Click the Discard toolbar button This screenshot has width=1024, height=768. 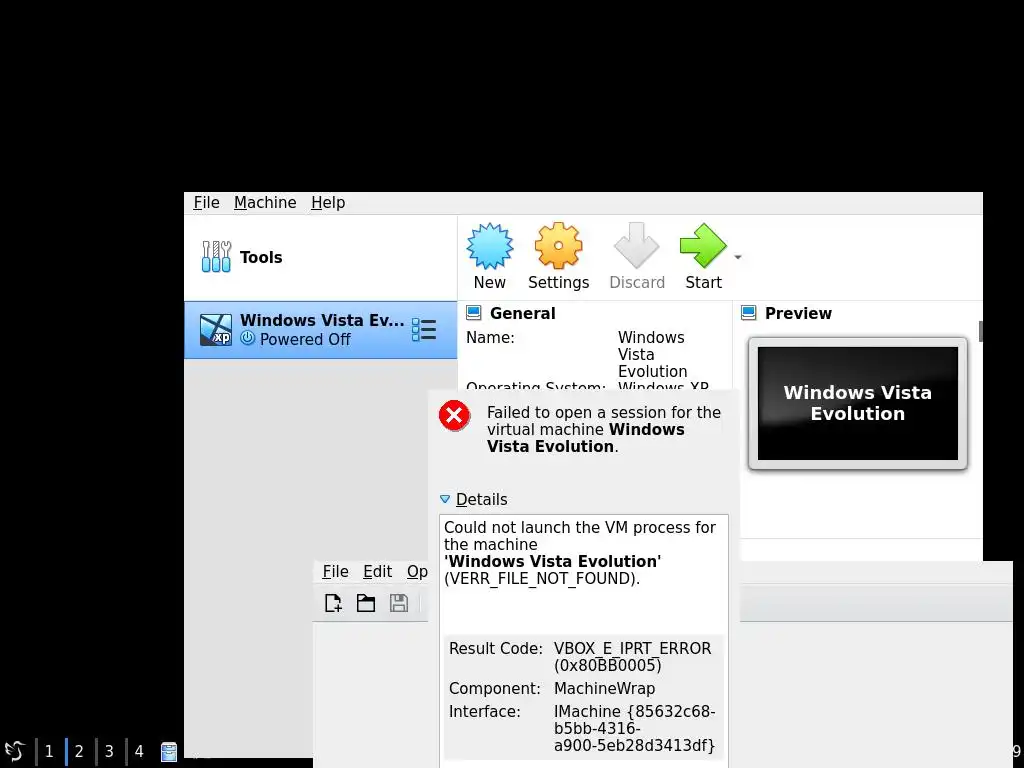[x=637, y=256]
